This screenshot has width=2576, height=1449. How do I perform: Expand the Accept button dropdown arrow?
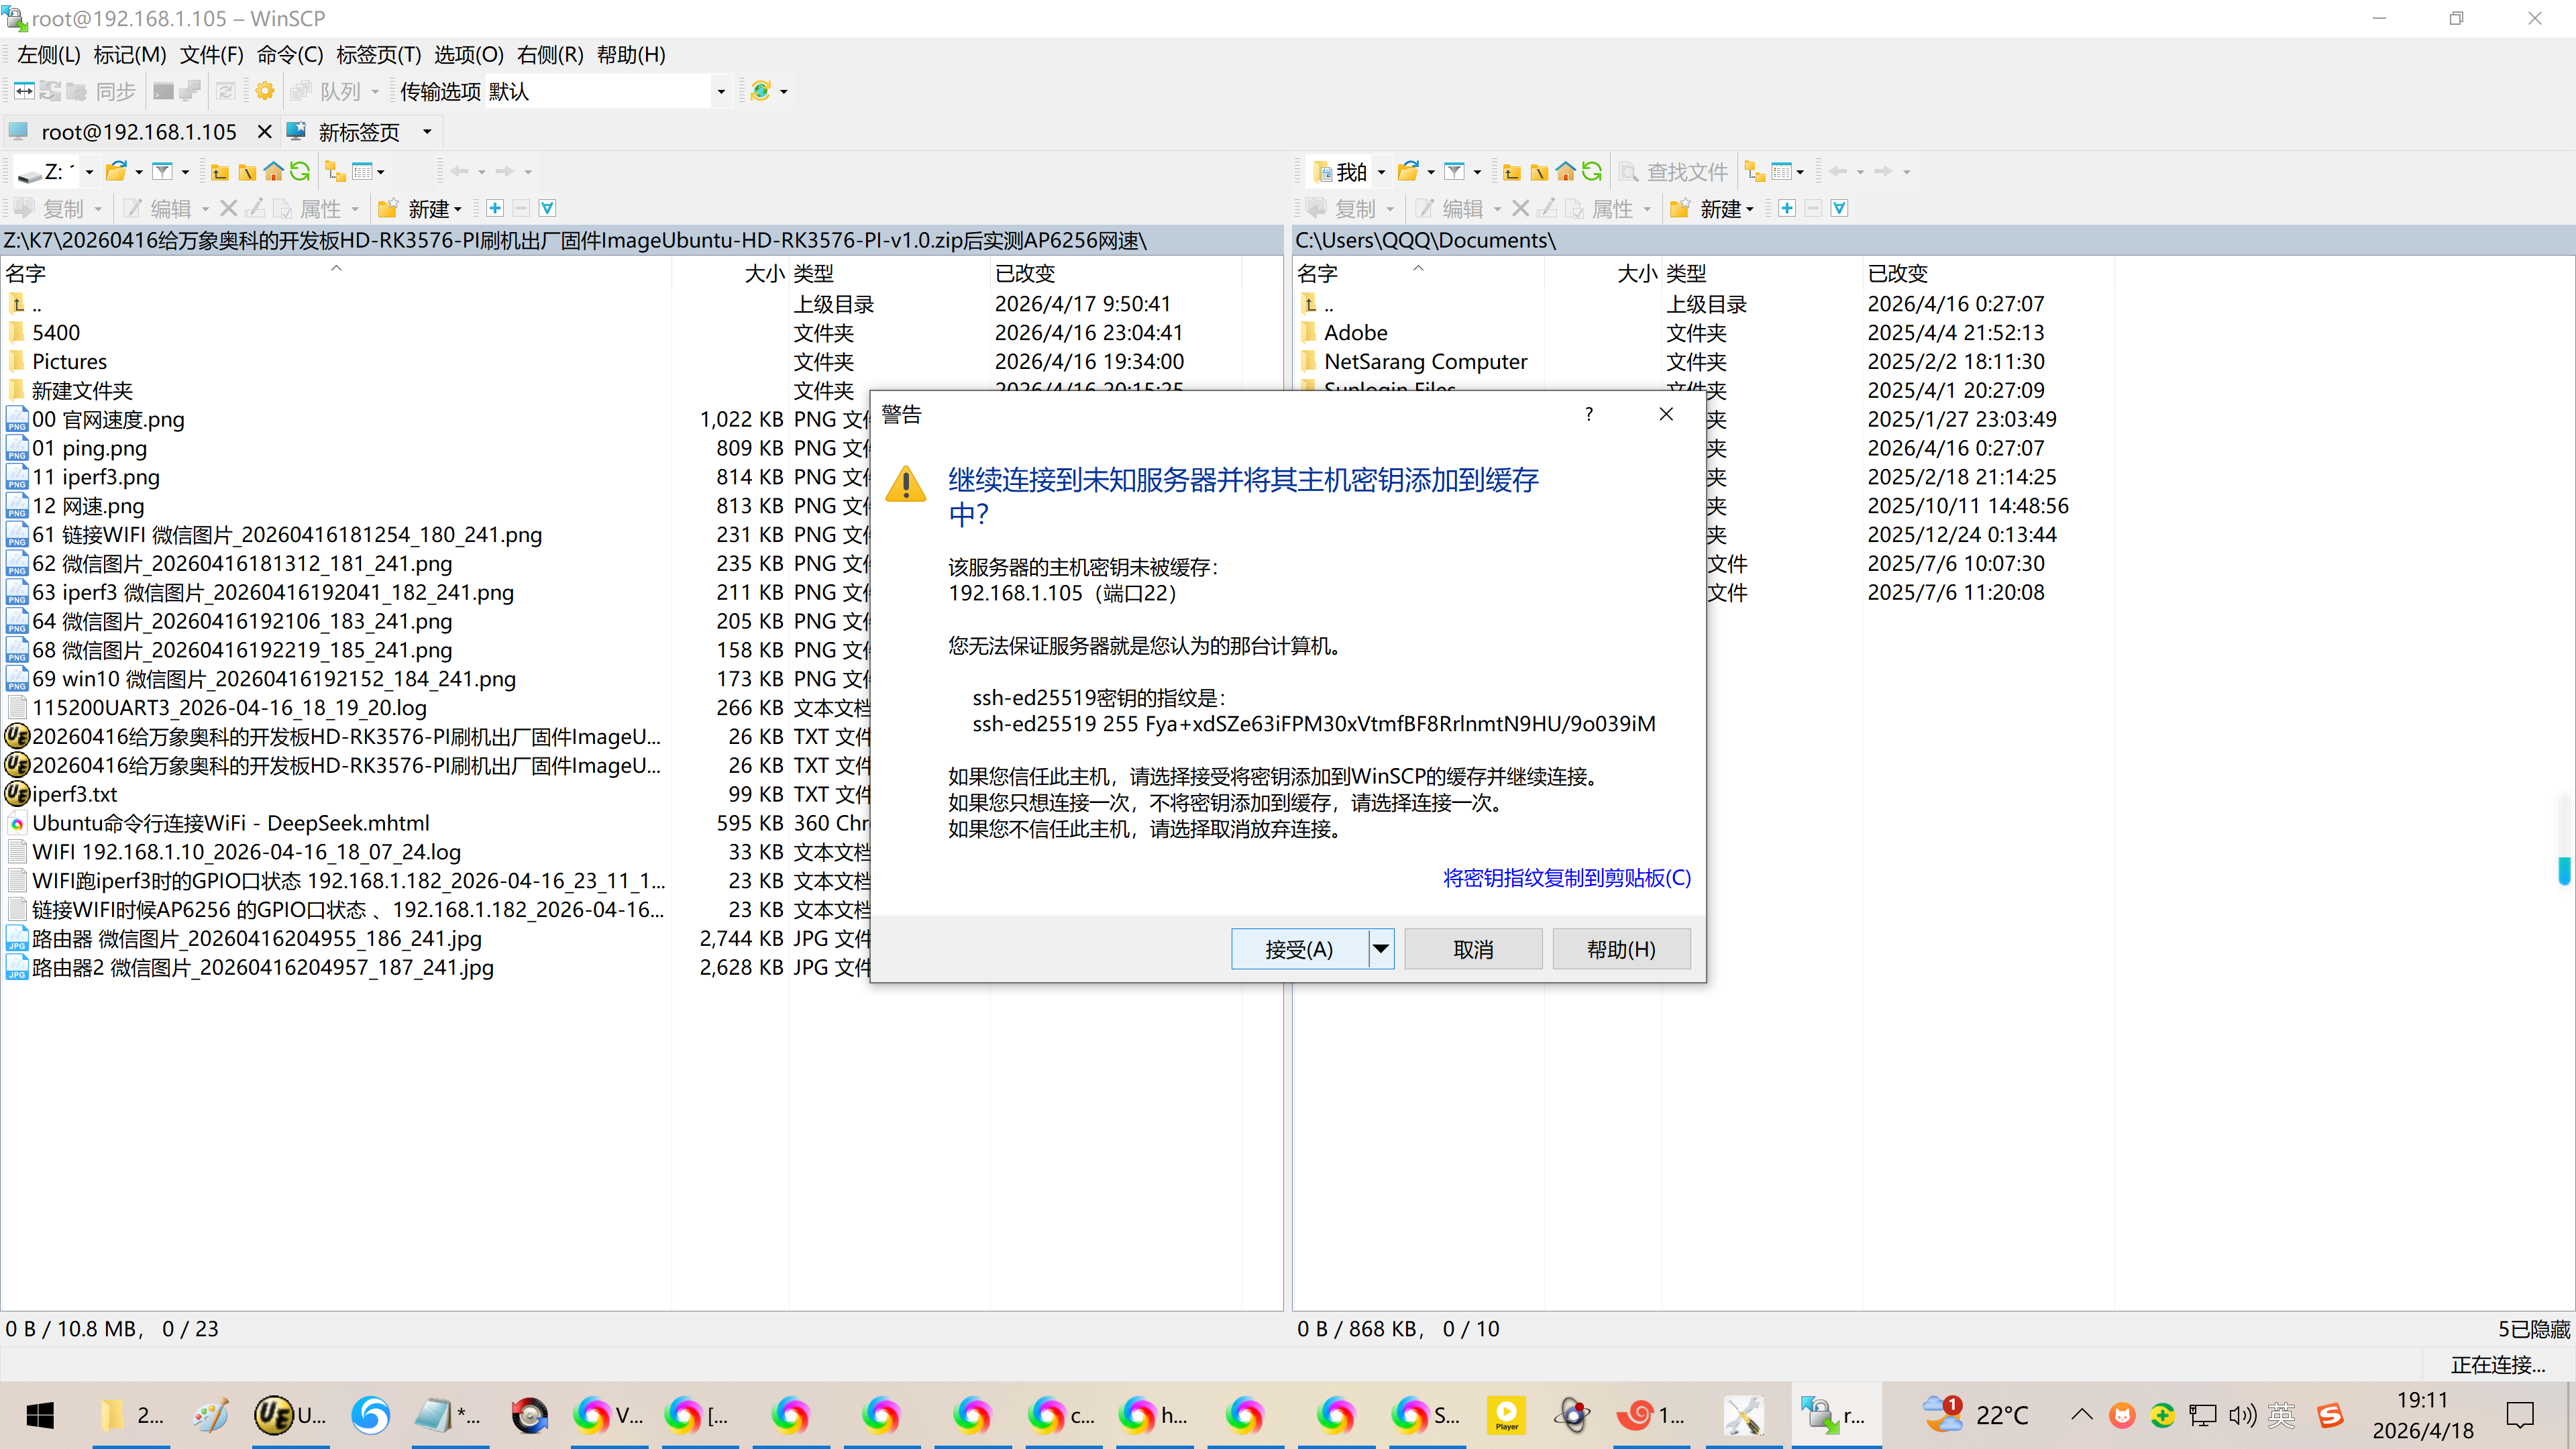coord(1381,949)
